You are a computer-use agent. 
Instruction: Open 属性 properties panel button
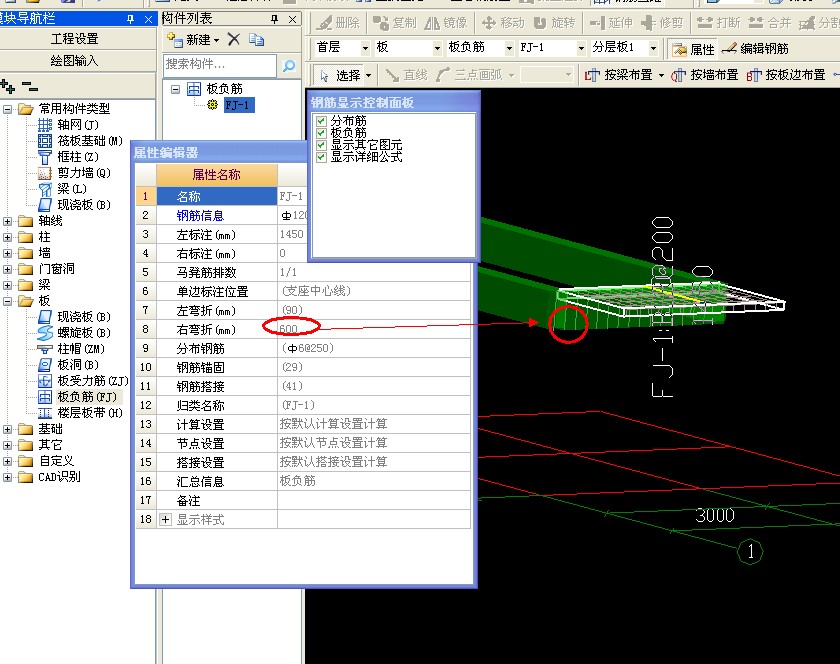694,49
